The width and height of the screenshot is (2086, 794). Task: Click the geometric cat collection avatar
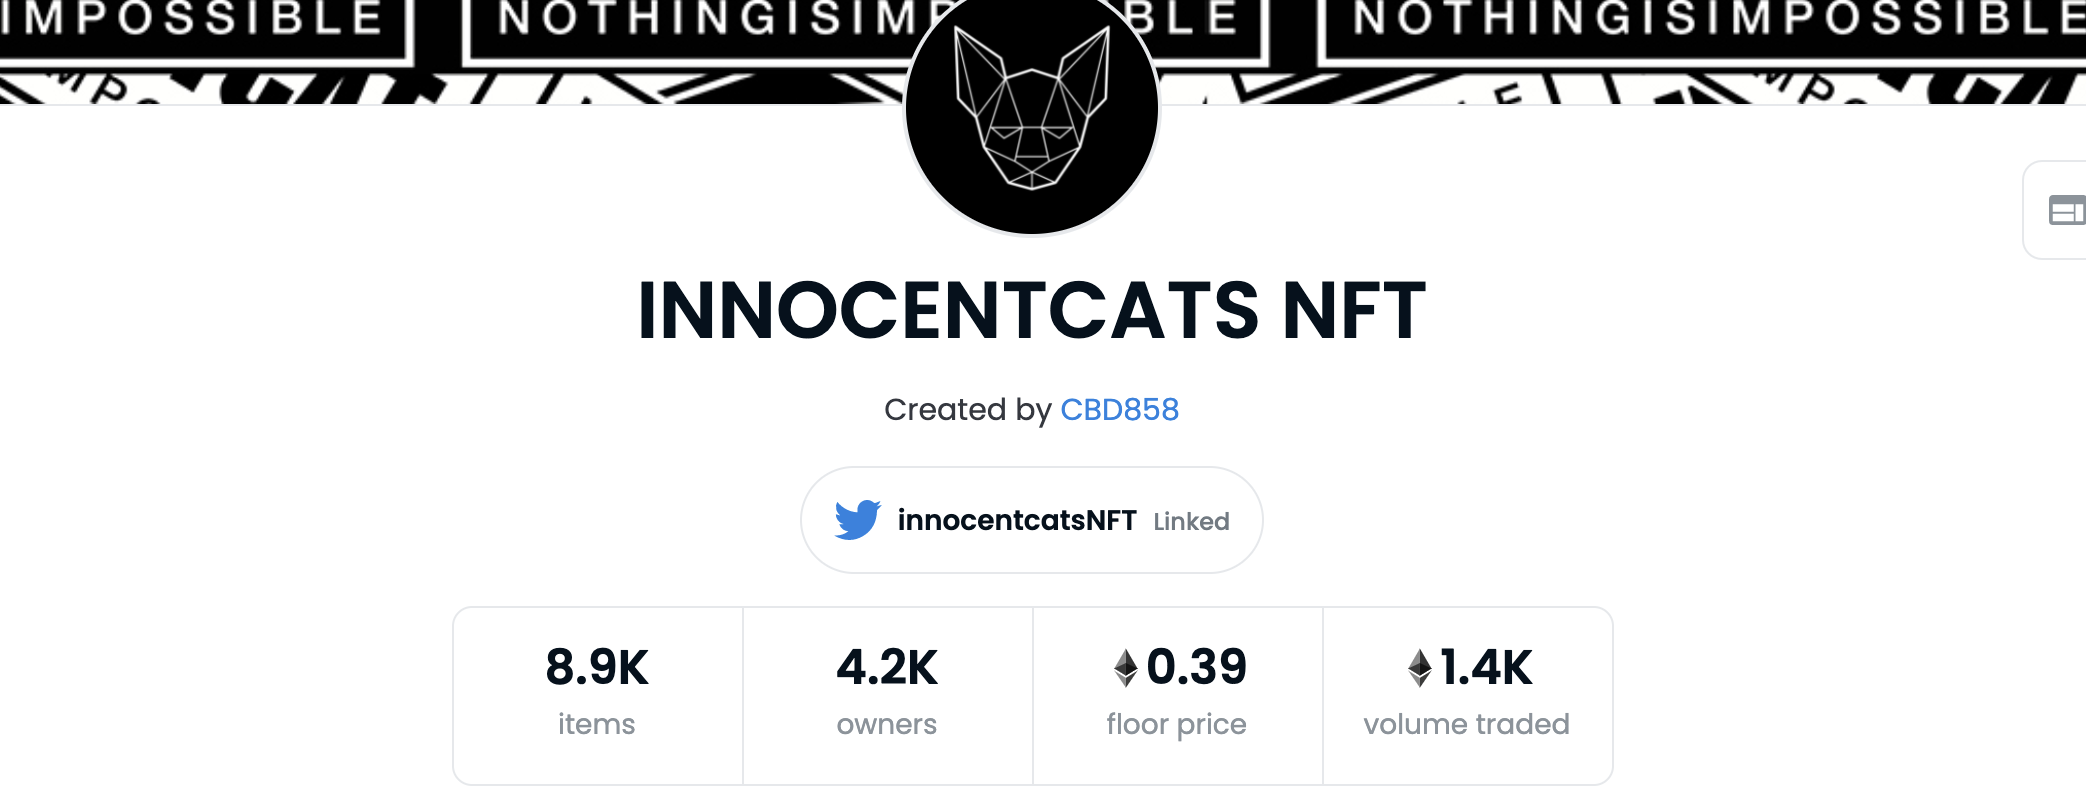(x=1032, y=108)
